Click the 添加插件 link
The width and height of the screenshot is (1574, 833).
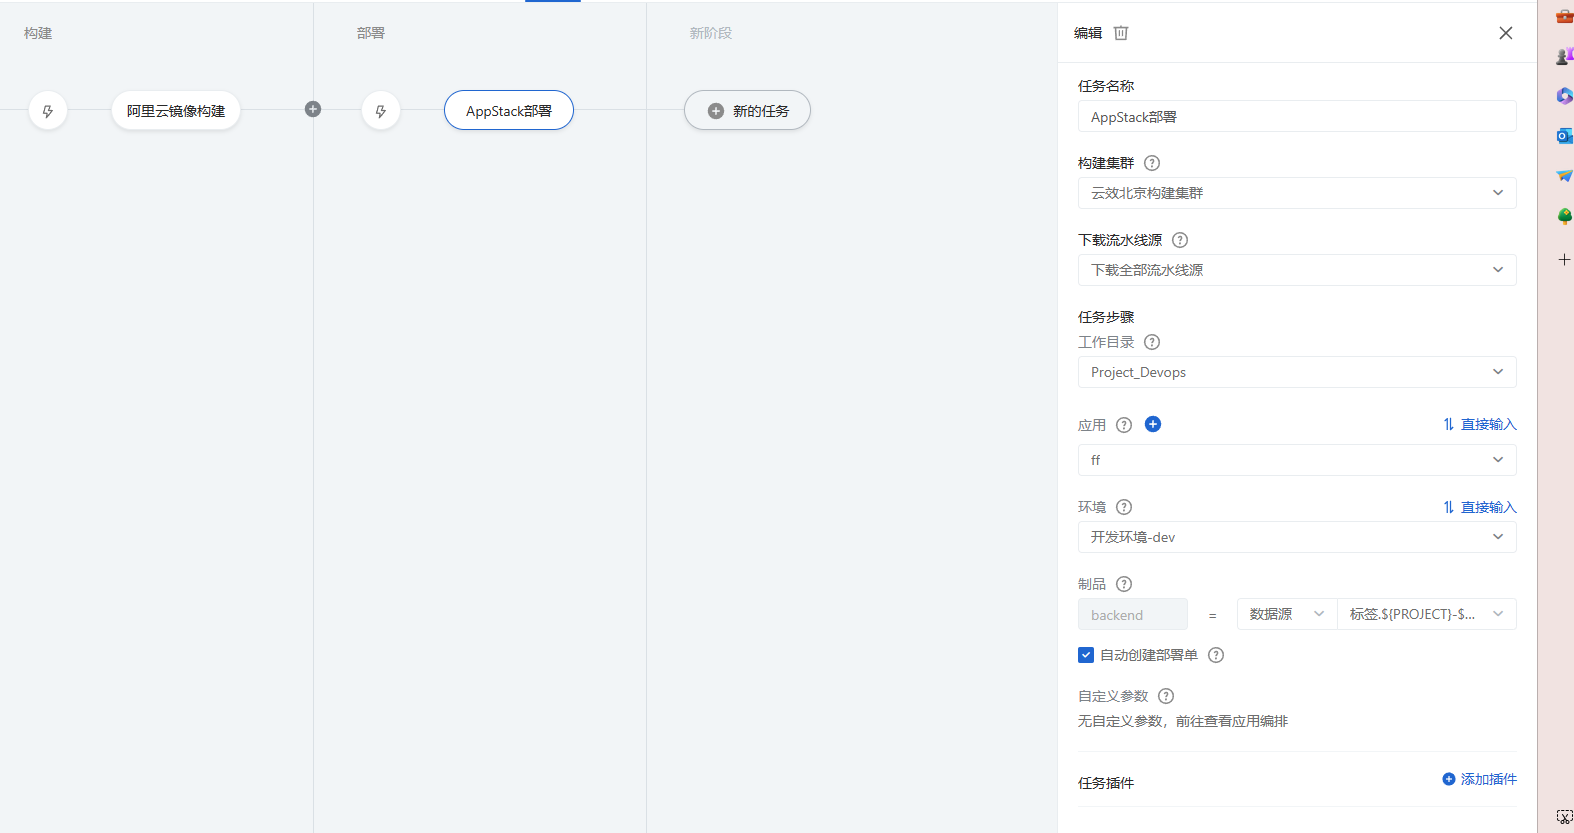click(x=1480, y=779)
